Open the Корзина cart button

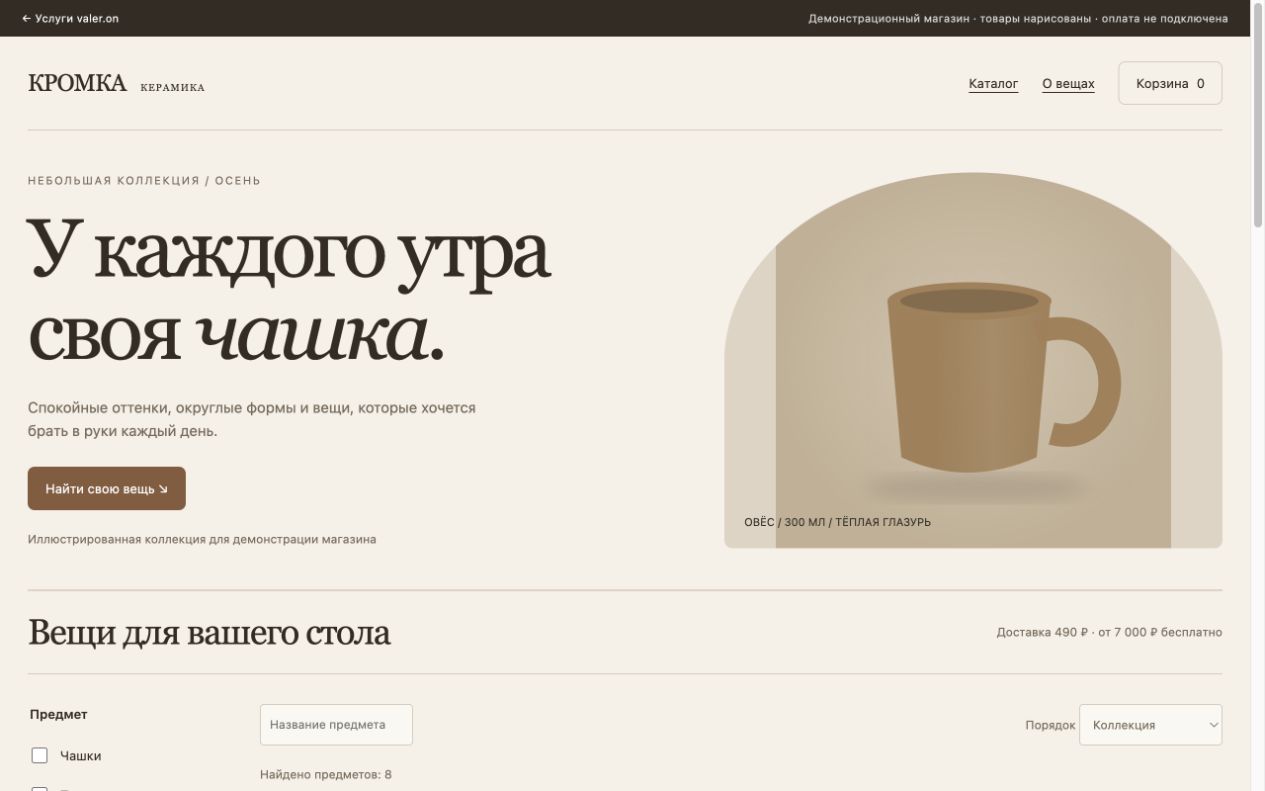pos(1170,83)
